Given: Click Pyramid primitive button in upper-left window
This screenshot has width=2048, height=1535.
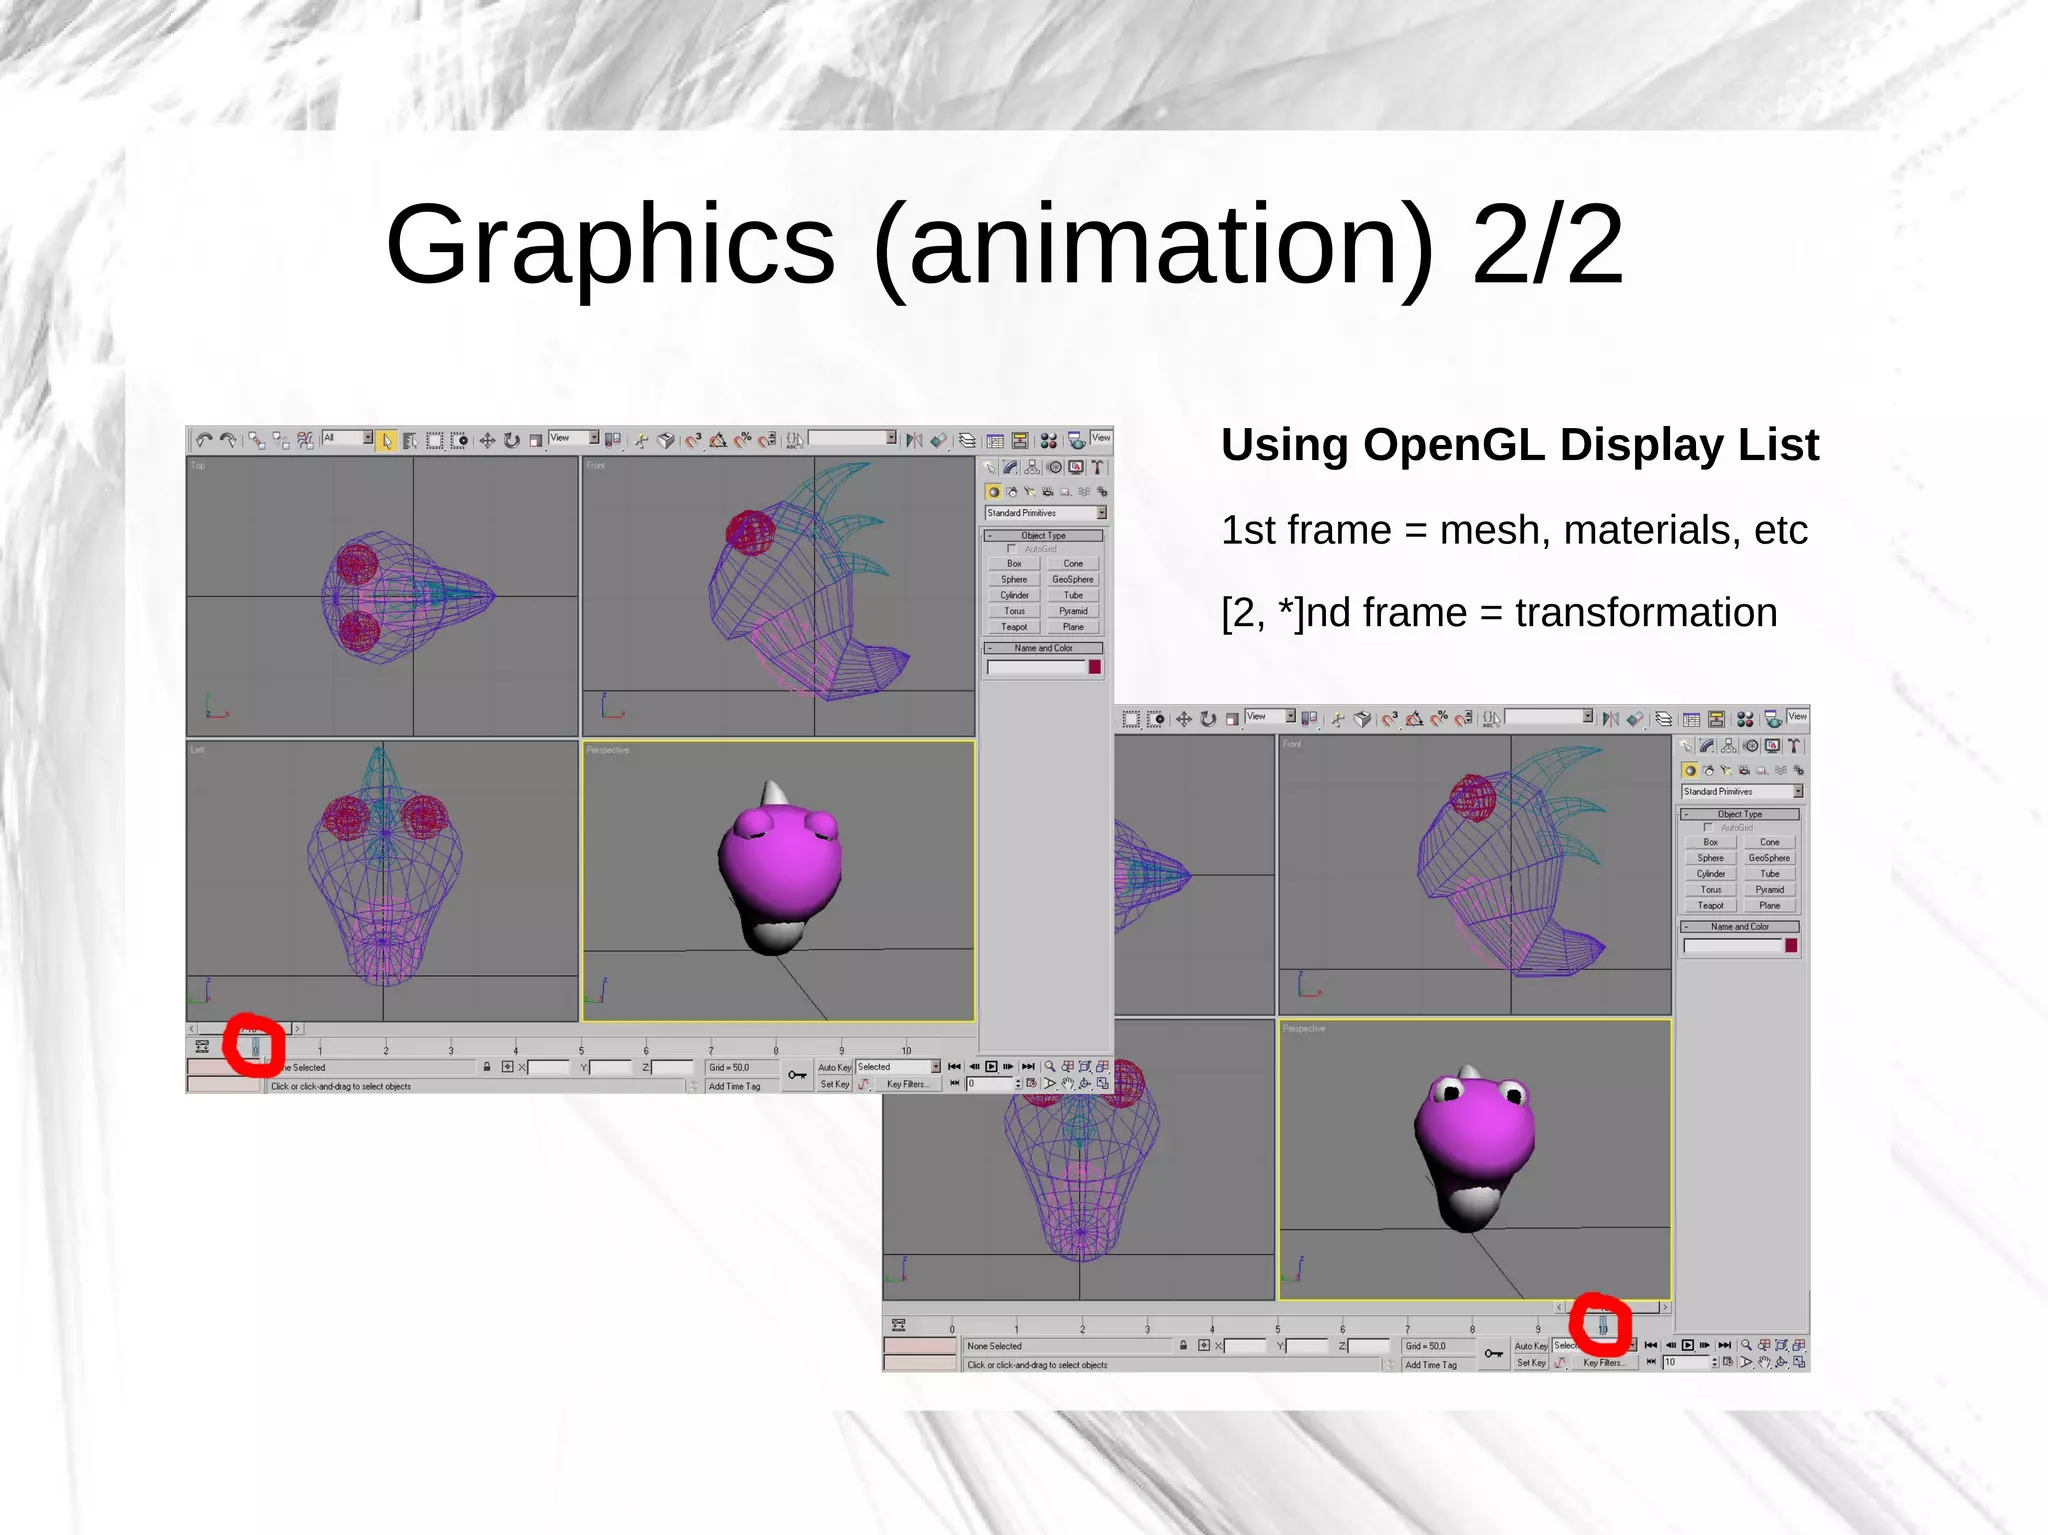Looking at the screenshot, I should tap(1073, 611).
